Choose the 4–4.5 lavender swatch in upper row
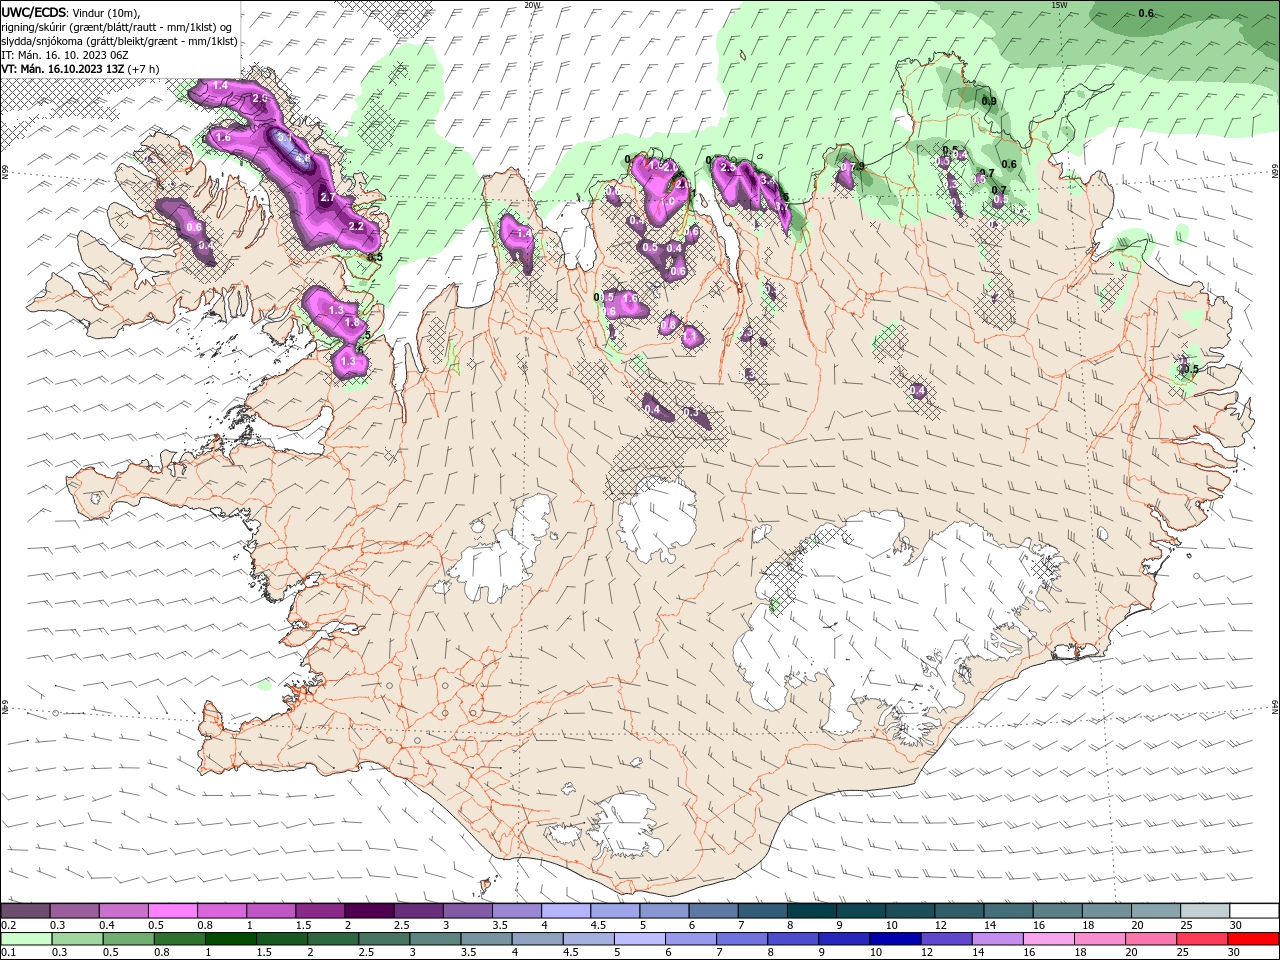This screenshot has height=960, width=1280. pyautogui.click(x=566, y=911)
